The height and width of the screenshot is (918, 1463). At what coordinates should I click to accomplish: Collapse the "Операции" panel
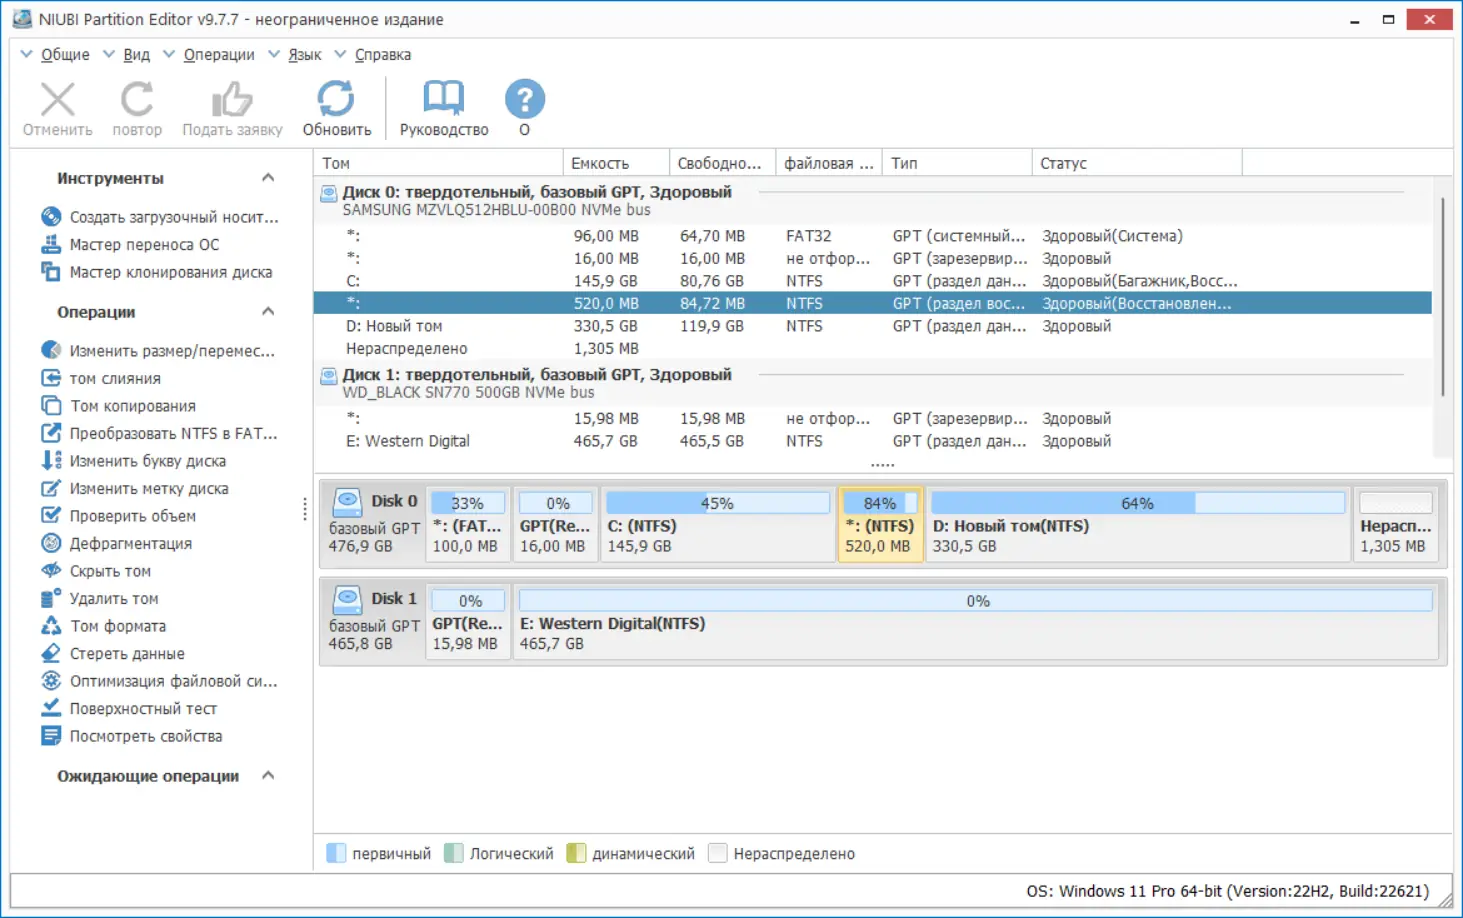(267, 311)
